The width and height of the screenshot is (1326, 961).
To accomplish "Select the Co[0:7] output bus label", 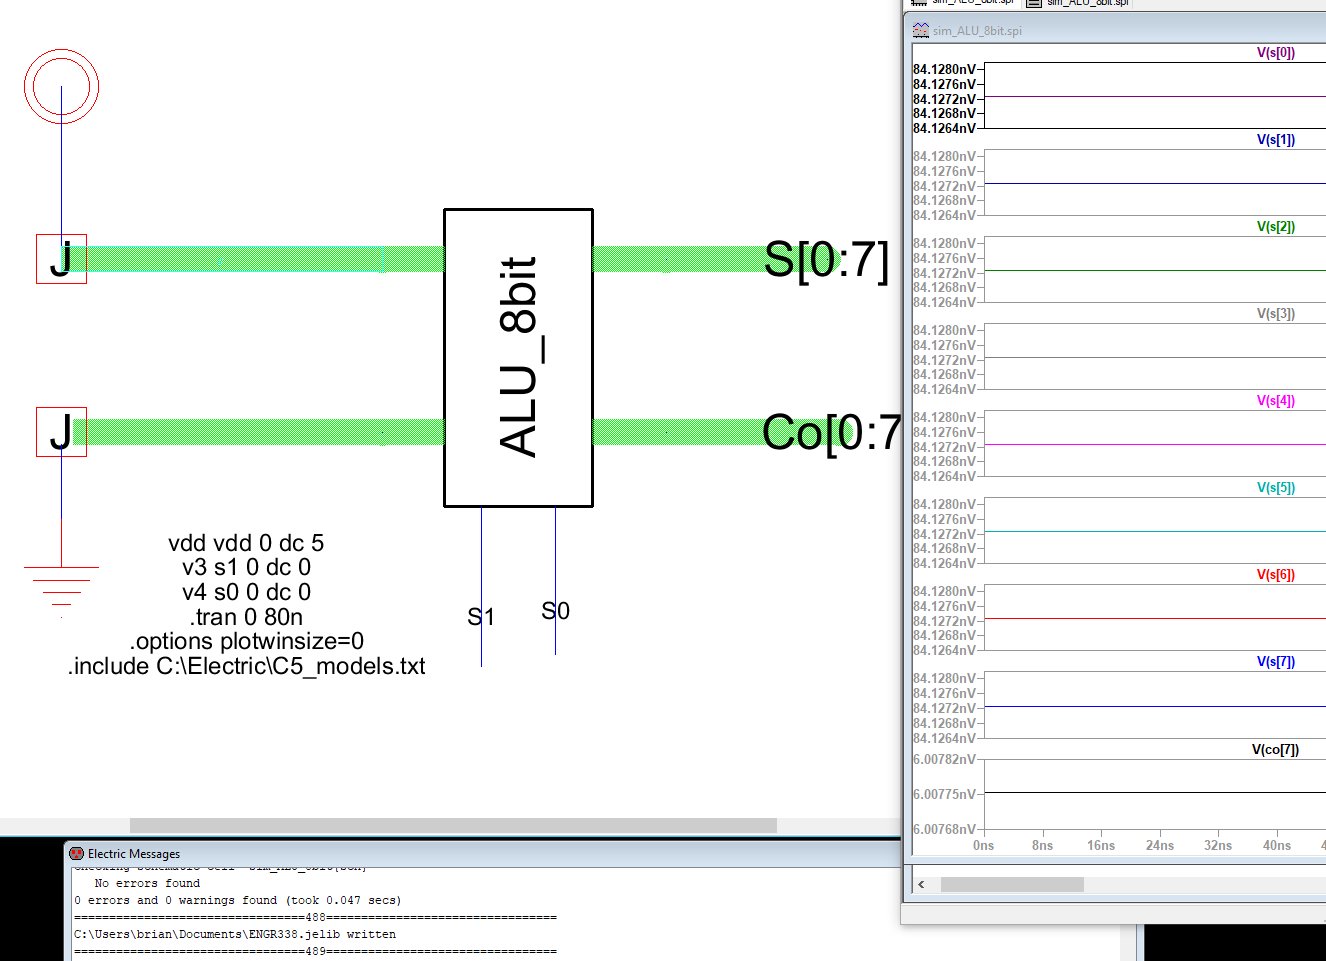I will [x=830, y=433].
